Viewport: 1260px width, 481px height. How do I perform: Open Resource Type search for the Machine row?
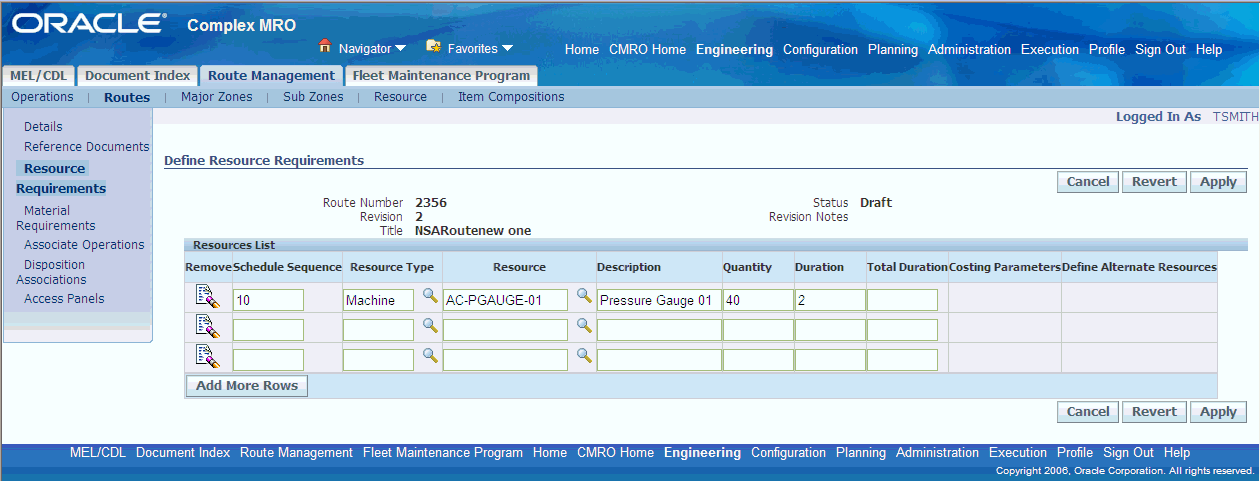(430, 296)
